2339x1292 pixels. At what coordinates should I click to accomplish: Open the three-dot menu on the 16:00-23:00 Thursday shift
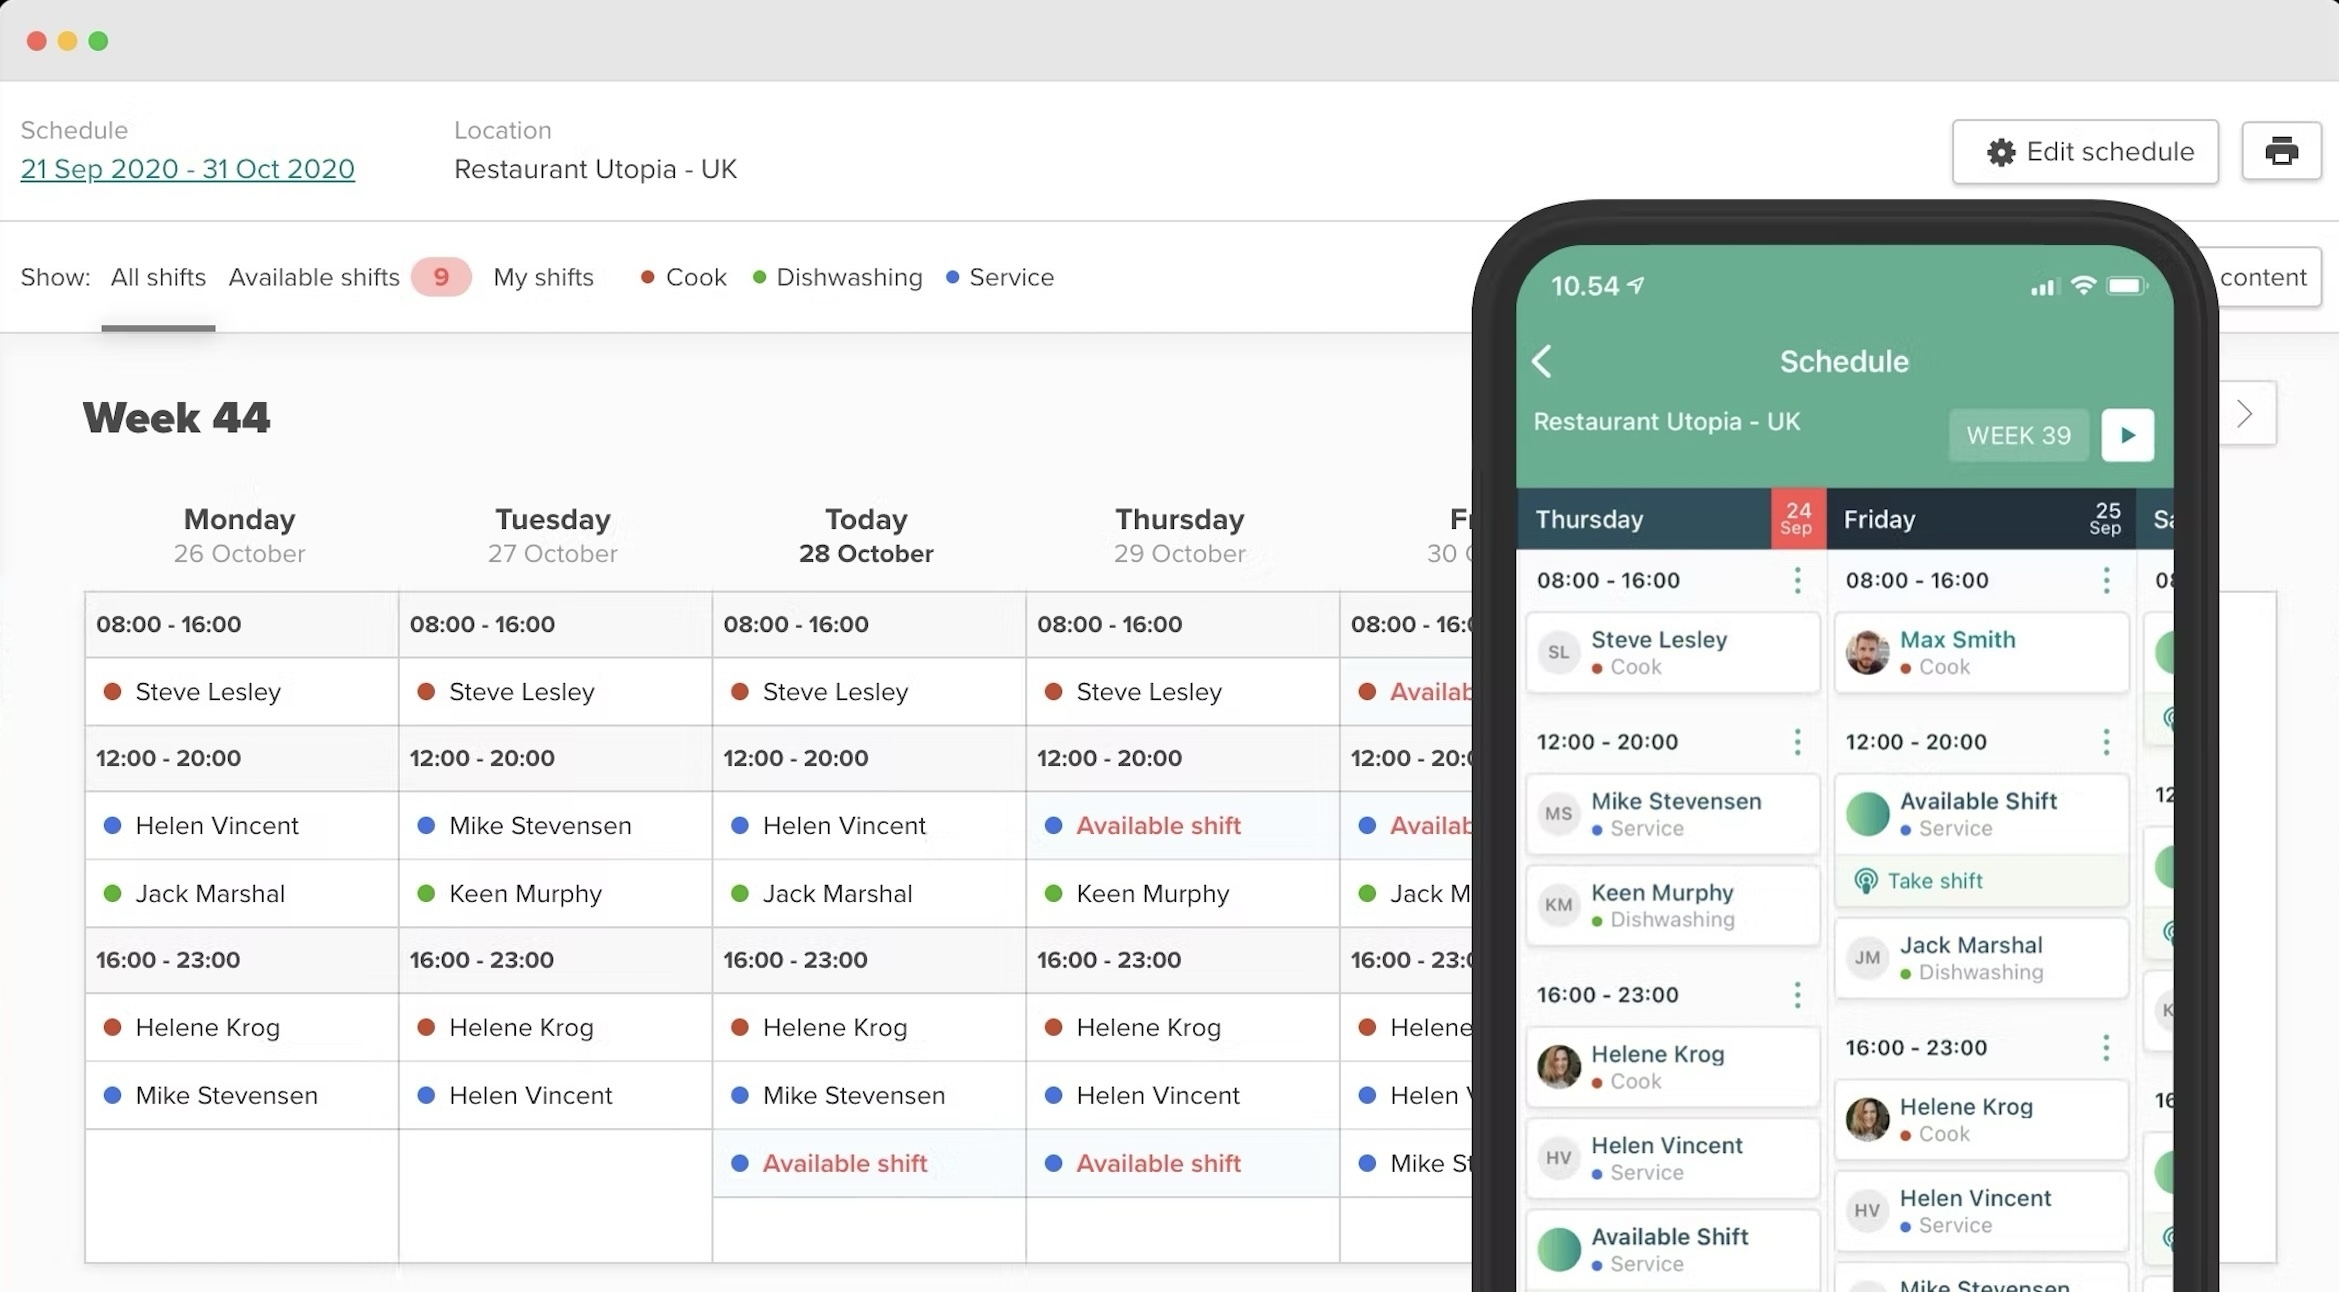[1797, 995]
